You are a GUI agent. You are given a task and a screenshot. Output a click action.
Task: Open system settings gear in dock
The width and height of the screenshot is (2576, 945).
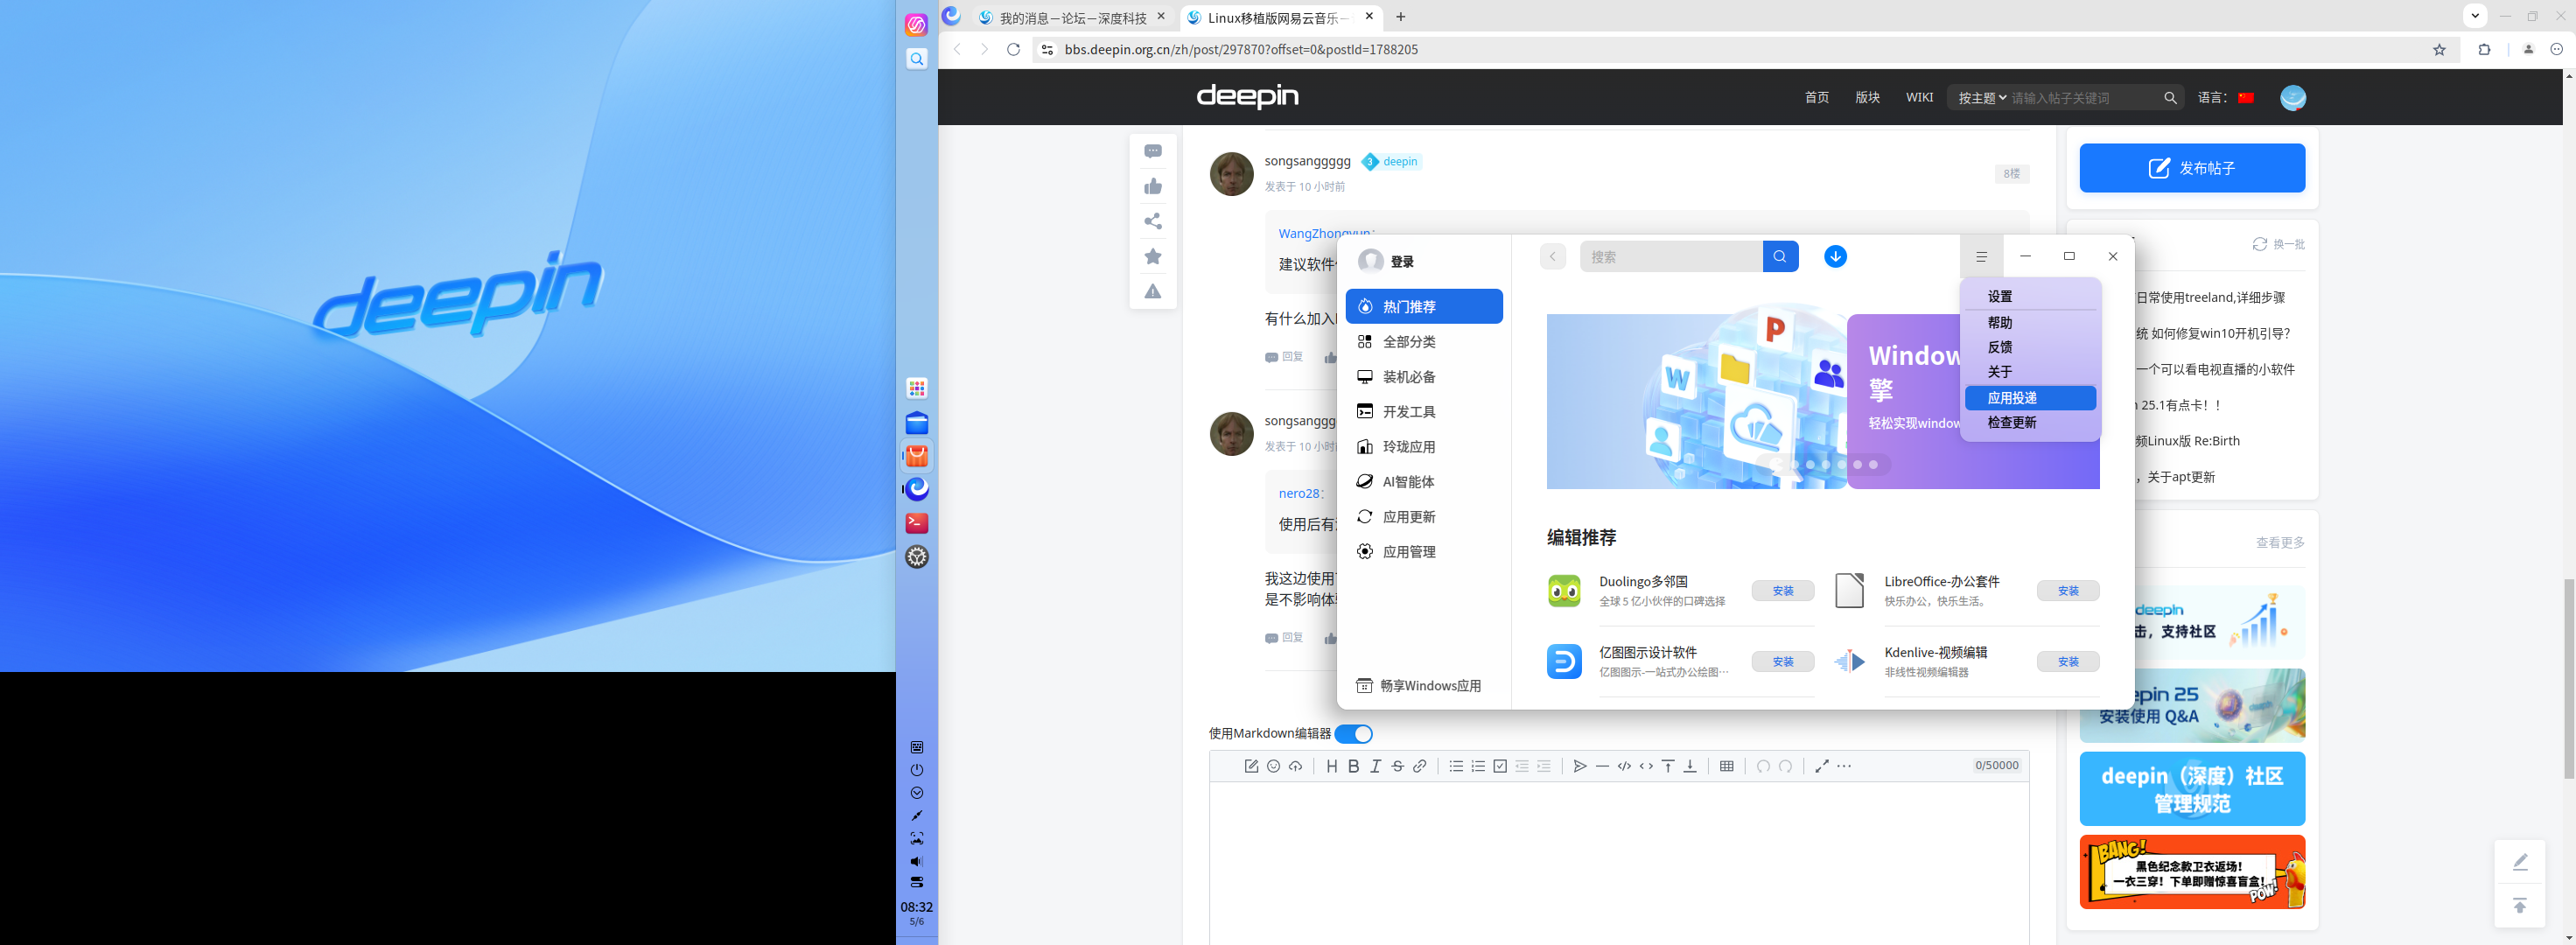tap(917, 557)
